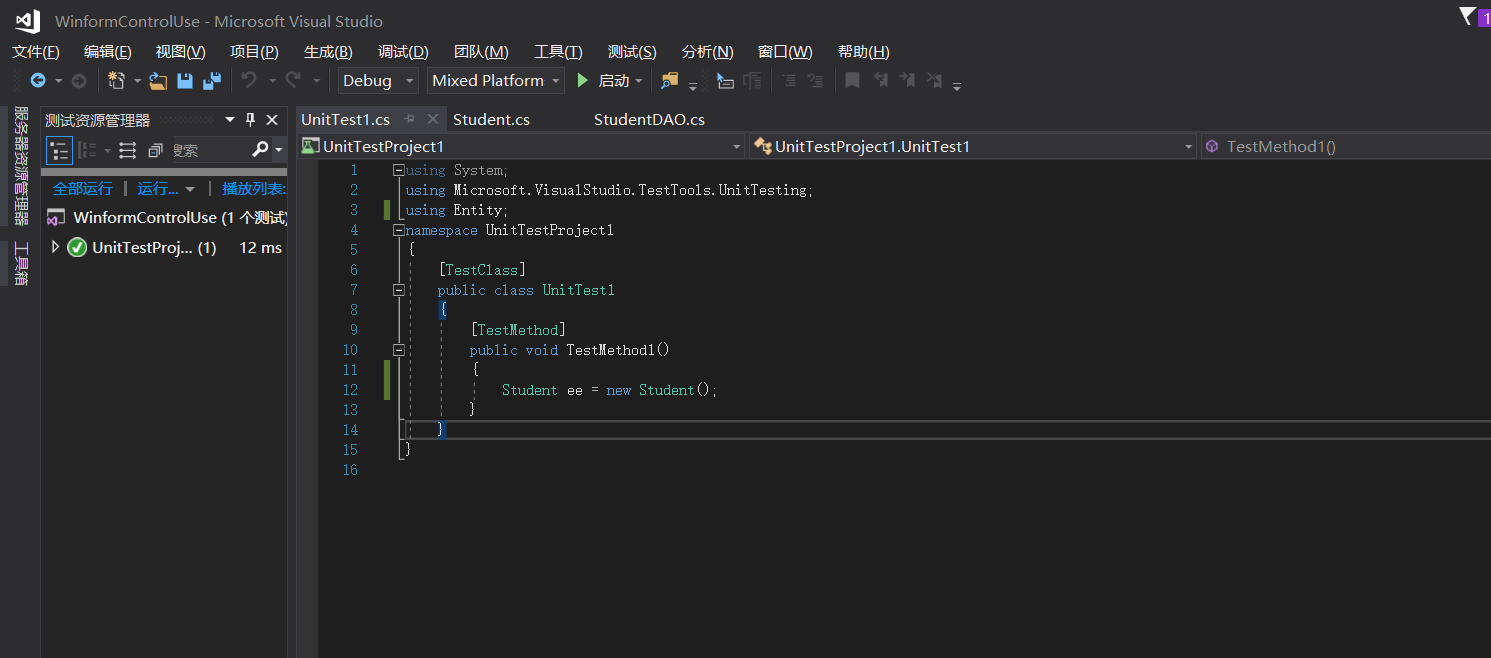Click the Save floppy disk icon
1491x658 pixels.
[x=185, y=81]
